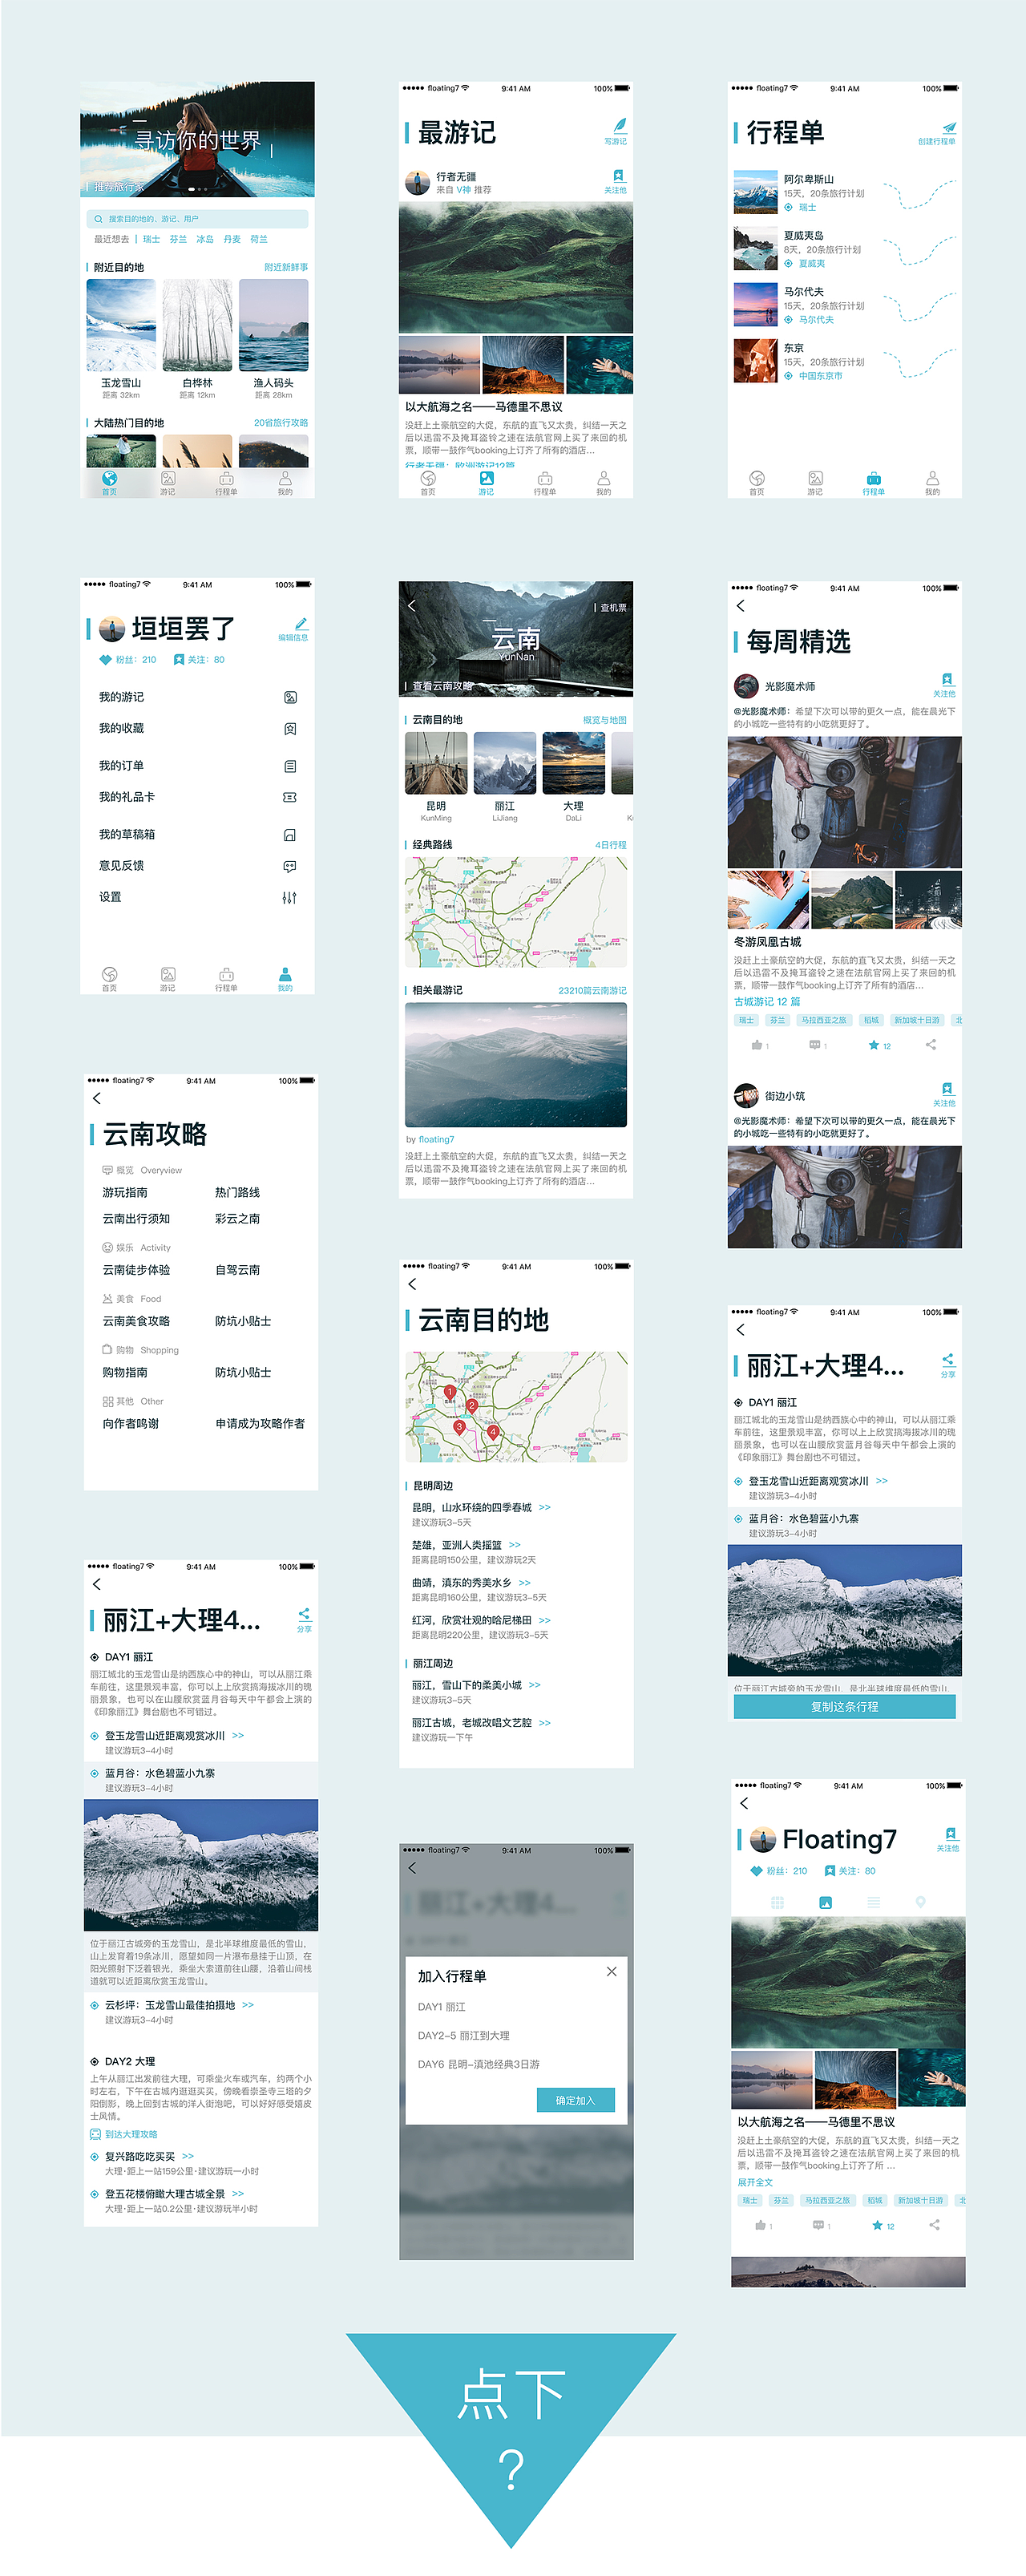
Task: Expand >> after 丽江古城，老城改唱文艺腔
Action: coord(545,1722)
